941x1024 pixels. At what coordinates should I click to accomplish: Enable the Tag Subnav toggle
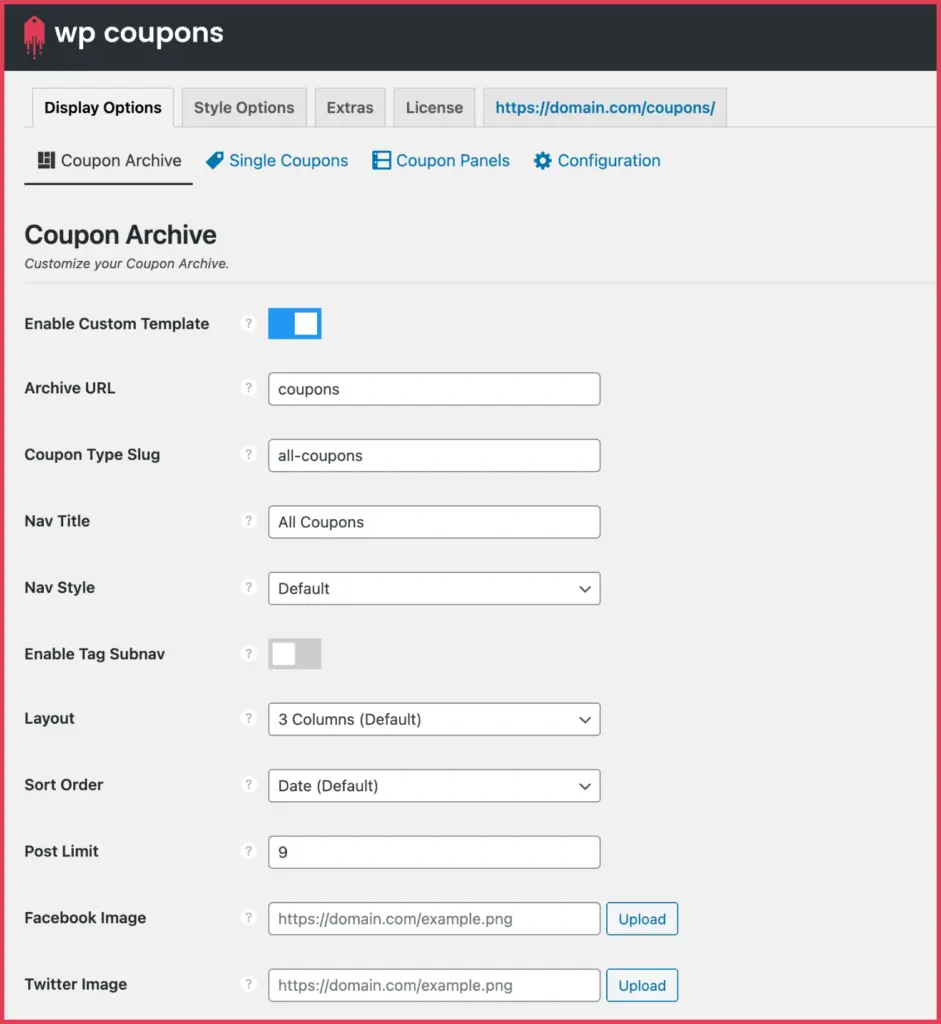pos(294,653)
